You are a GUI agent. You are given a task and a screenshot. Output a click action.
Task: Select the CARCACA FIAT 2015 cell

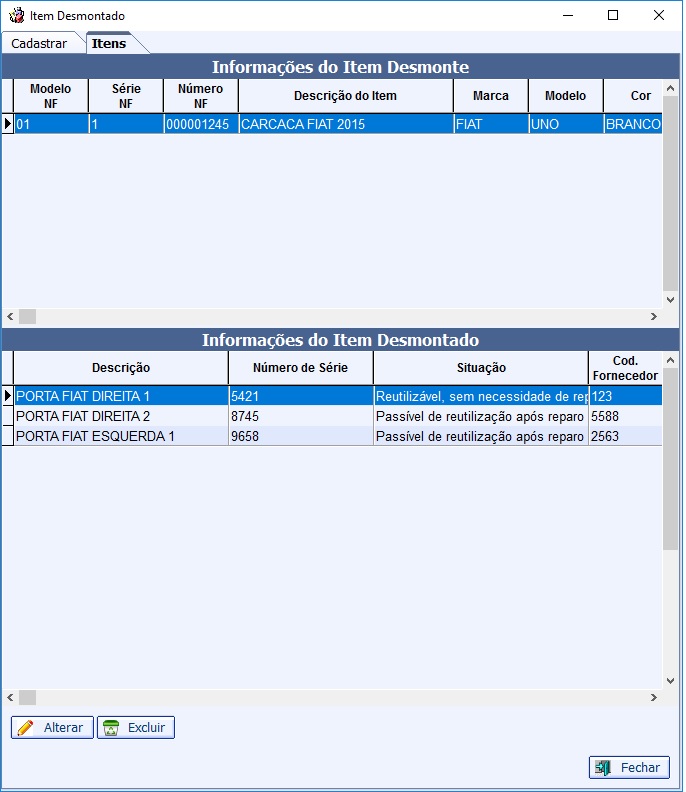pos(346,124)
